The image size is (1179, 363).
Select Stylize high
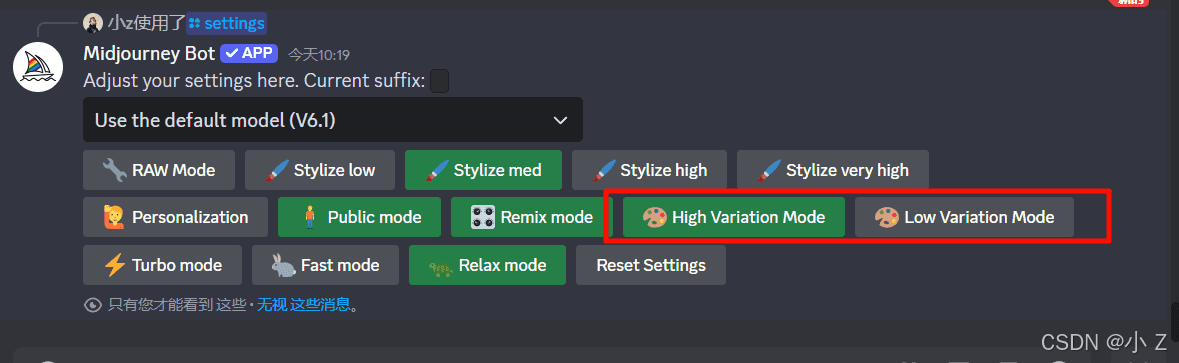(x=649, y=170)
